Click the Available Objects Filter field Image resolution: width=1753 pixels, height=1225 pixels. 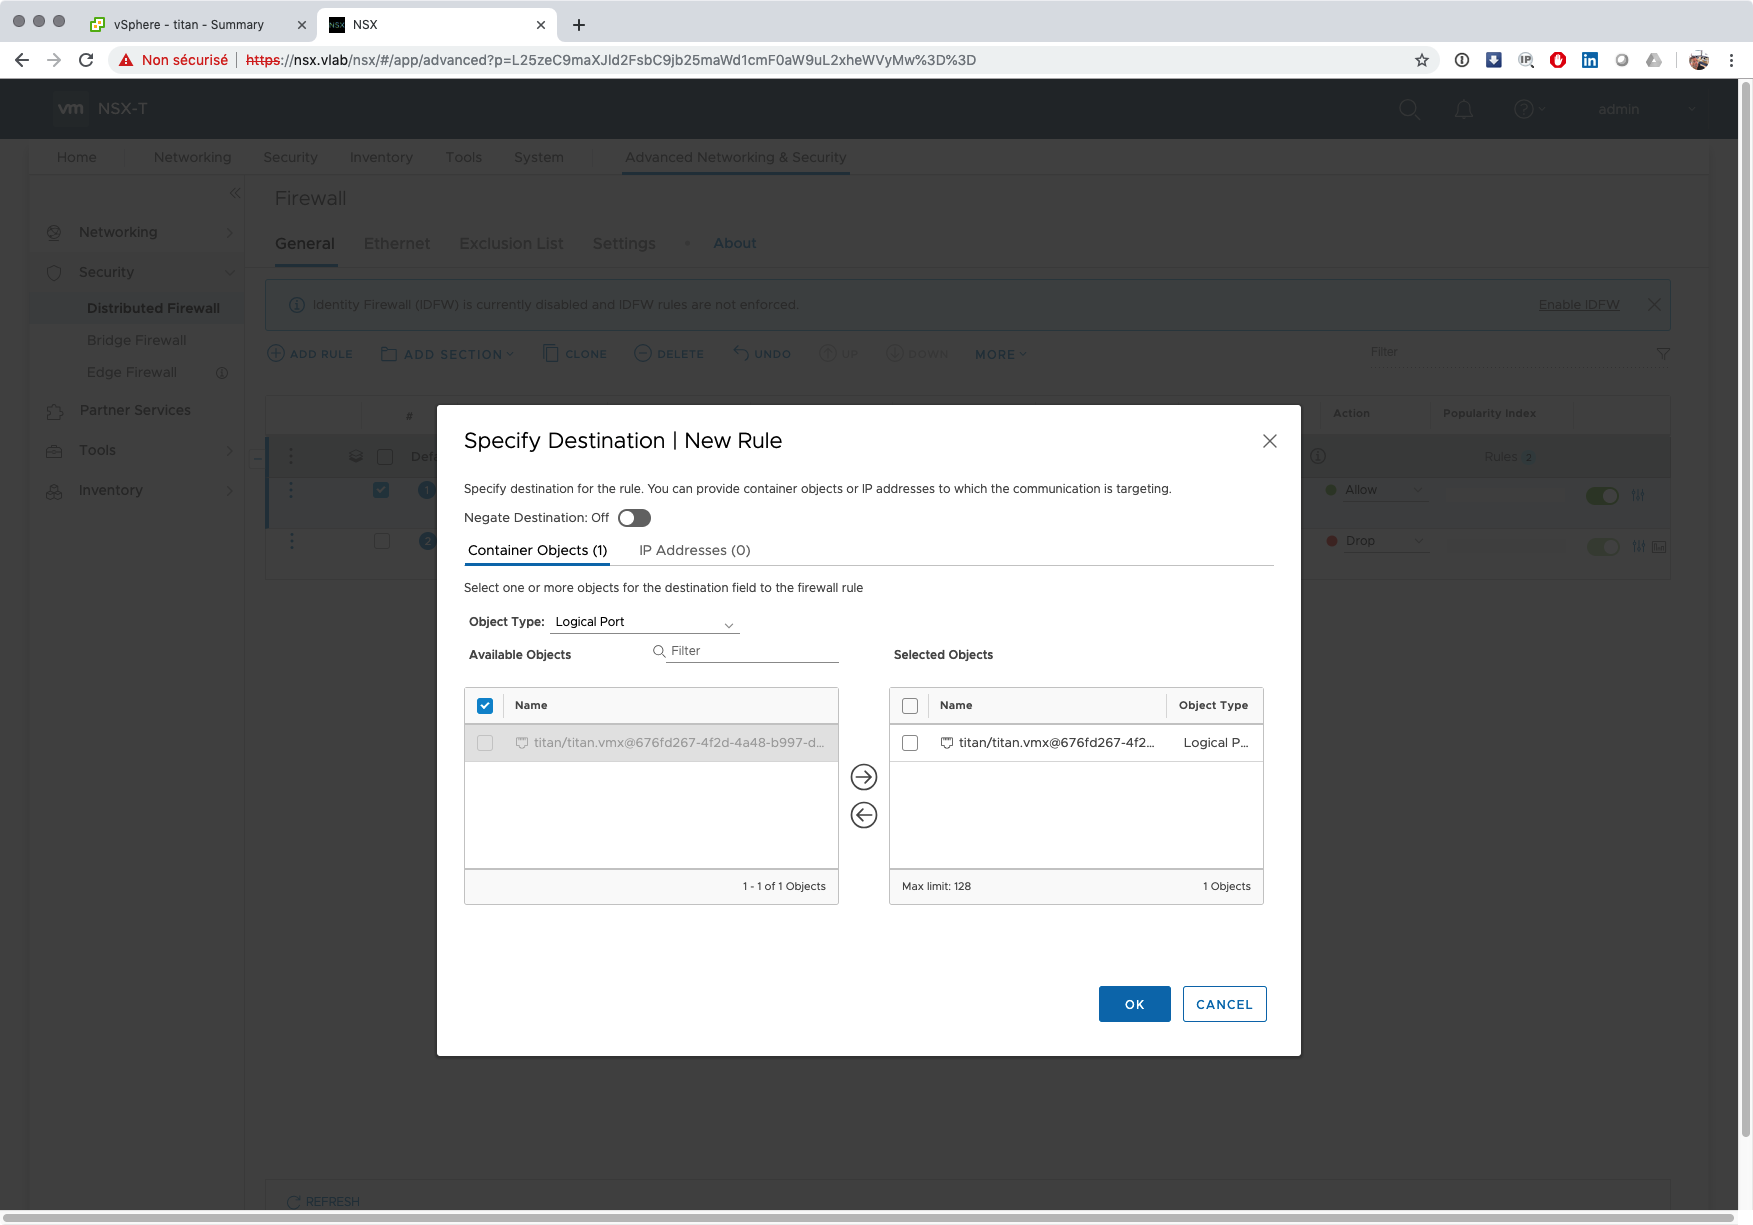752,651
